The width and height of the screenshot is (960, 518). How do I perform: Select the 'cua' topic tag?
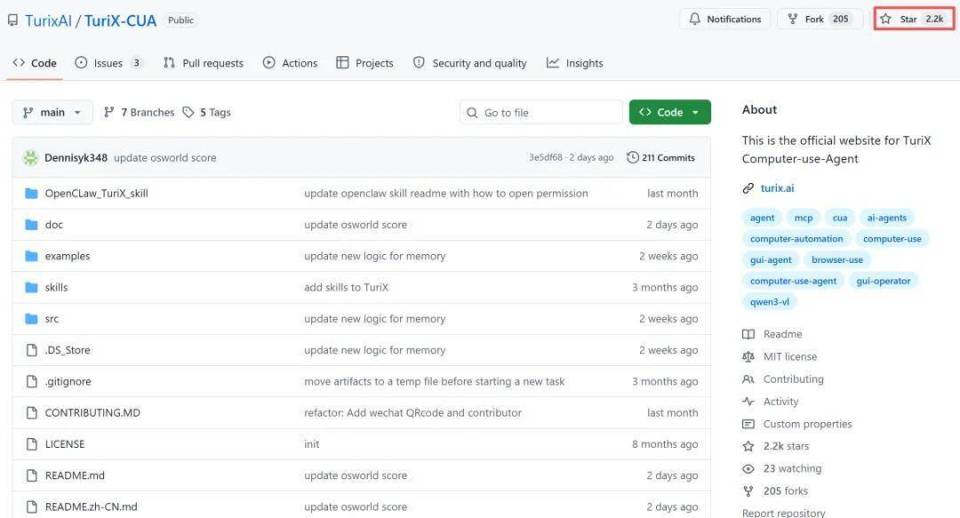840,217
